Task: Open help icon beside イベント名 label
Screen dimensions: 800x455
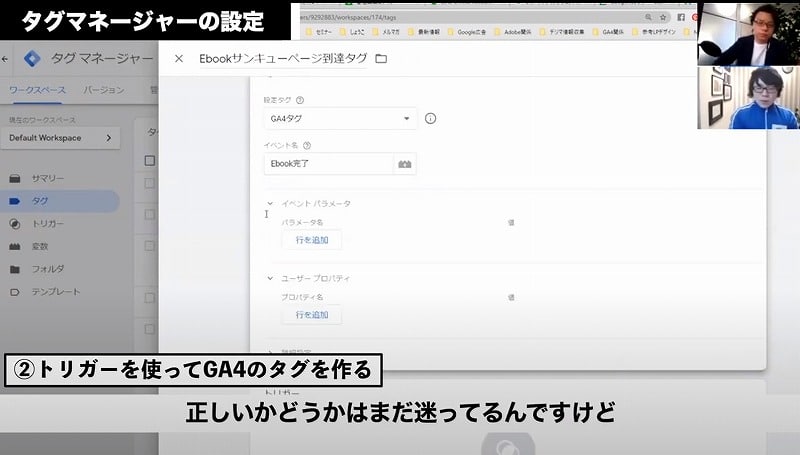Action: 307,145
